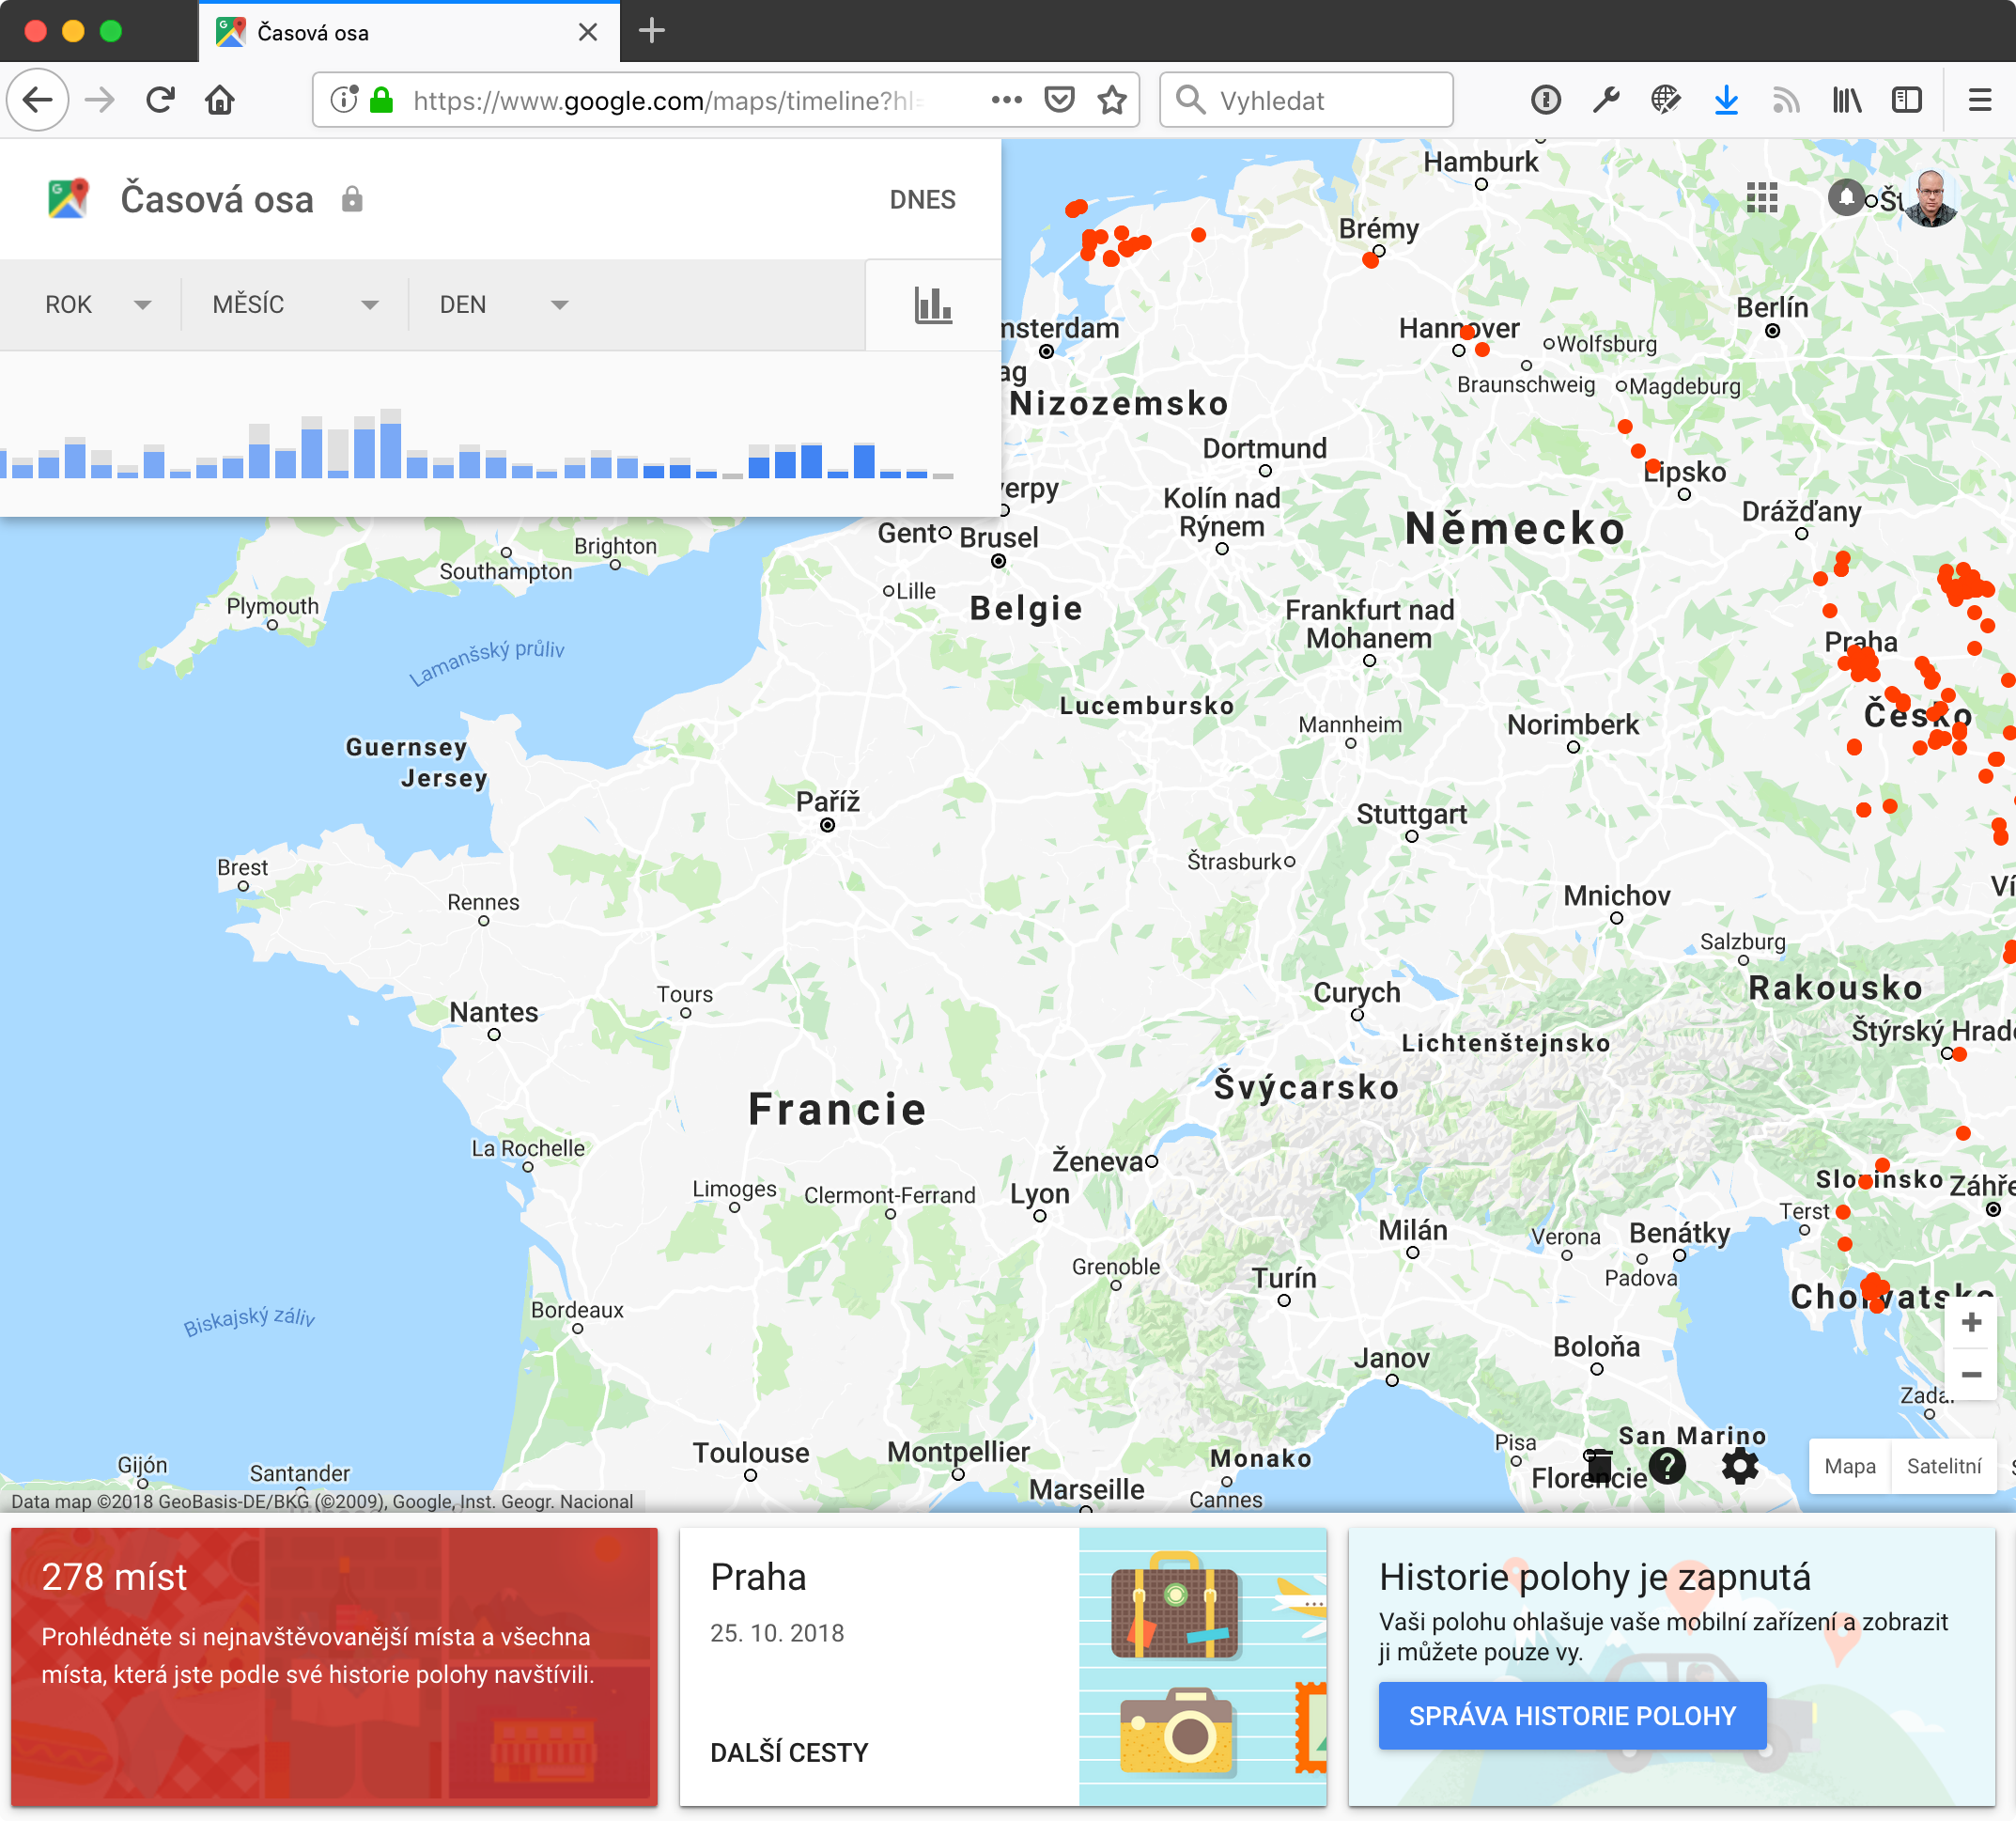Image resolution: width=2016 pixels, height=1821 pixels.
Task: Open the 278 míst places card
Action: click(334, 1666)
